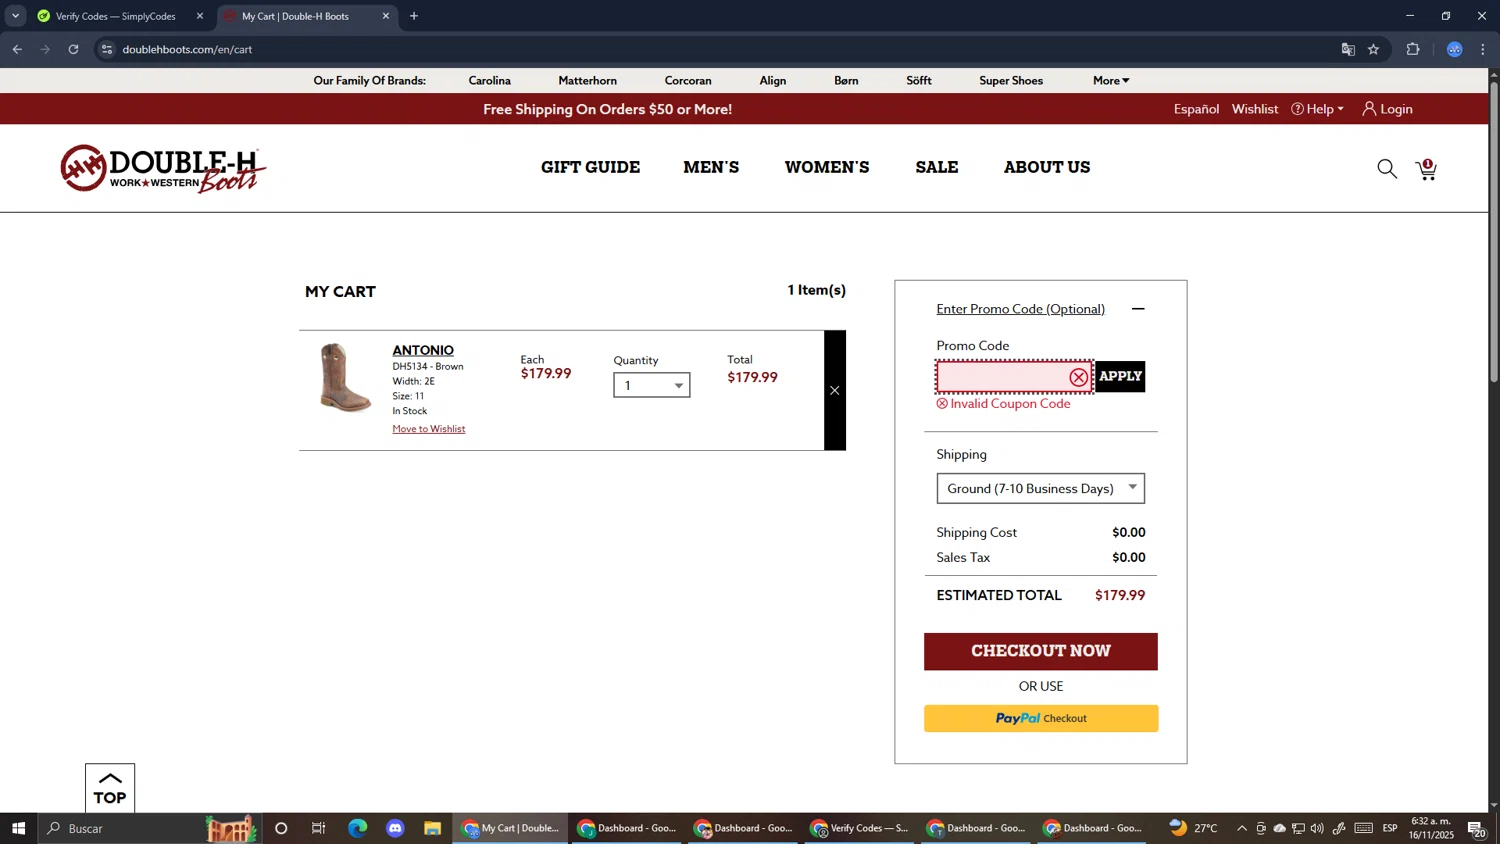Visit the Align brand link
The height and width of the screenshot is (844, 1500).
(x=773, y=80)
